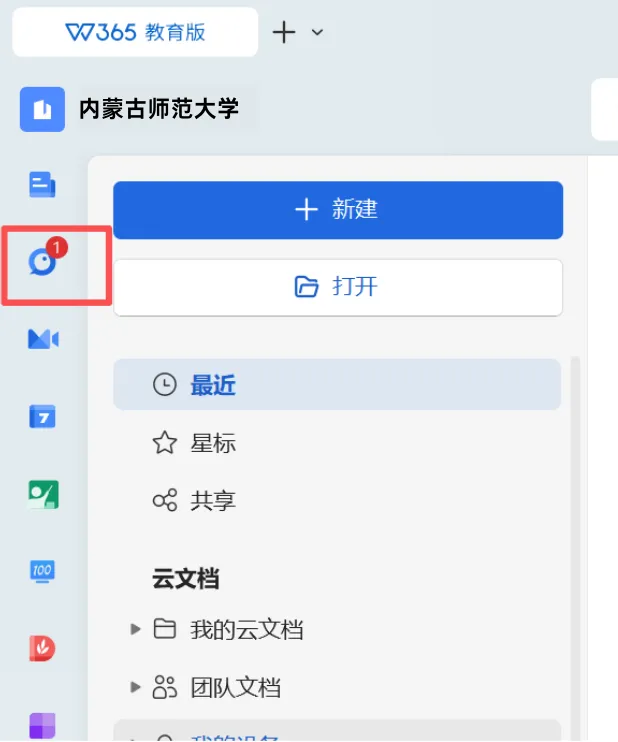Open the 100 screen icon in the sidebar
Viewport: 618px width, 742px height.
coord(43,571)
